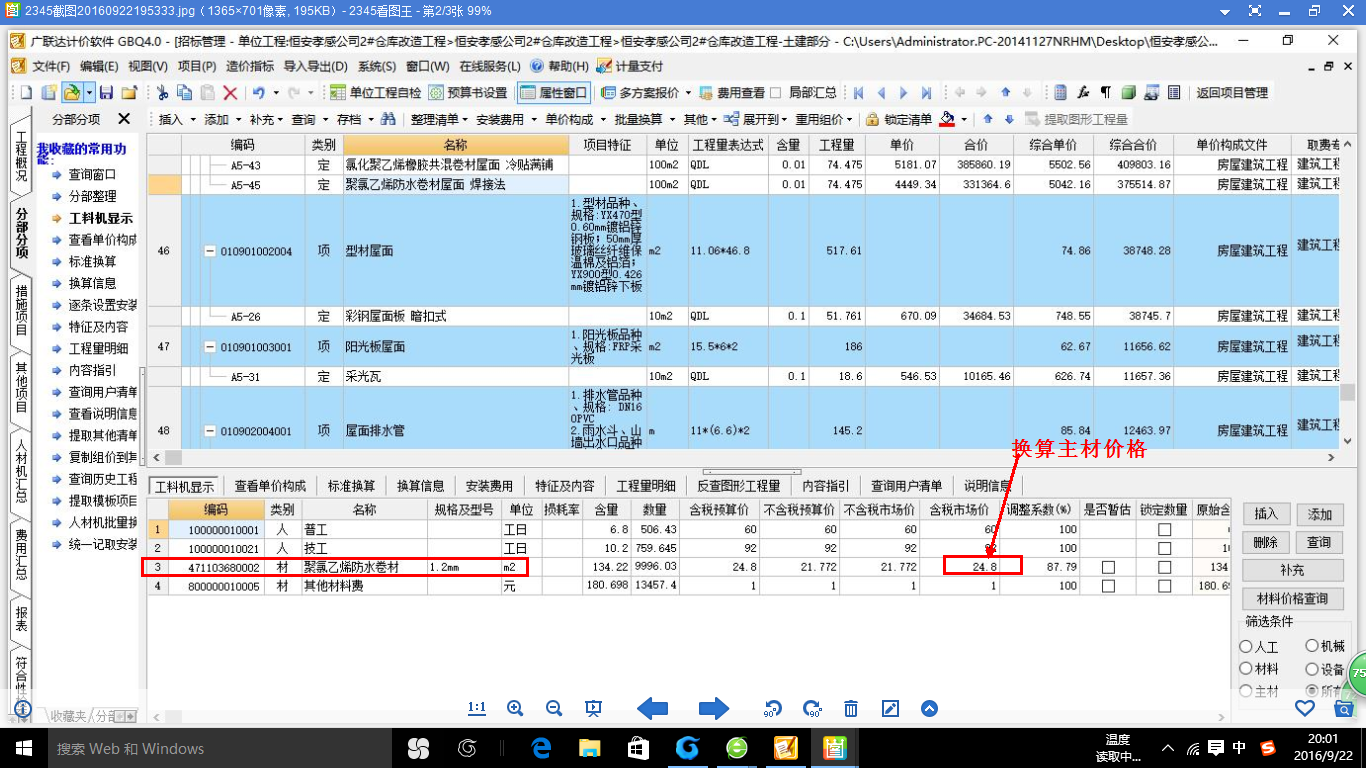Zoom out with the magnifier minus icon

pos(554,708)
